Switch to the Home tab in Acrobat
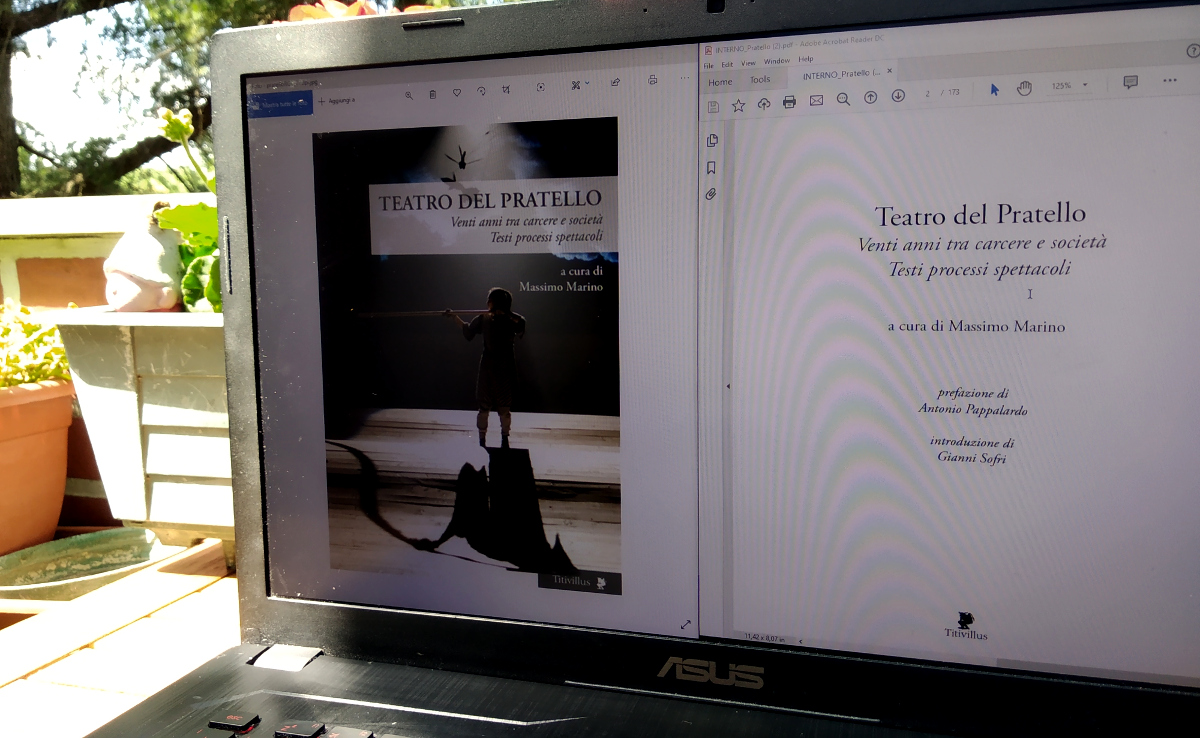This screenshot has width=1200, height=738. (720, 82)
